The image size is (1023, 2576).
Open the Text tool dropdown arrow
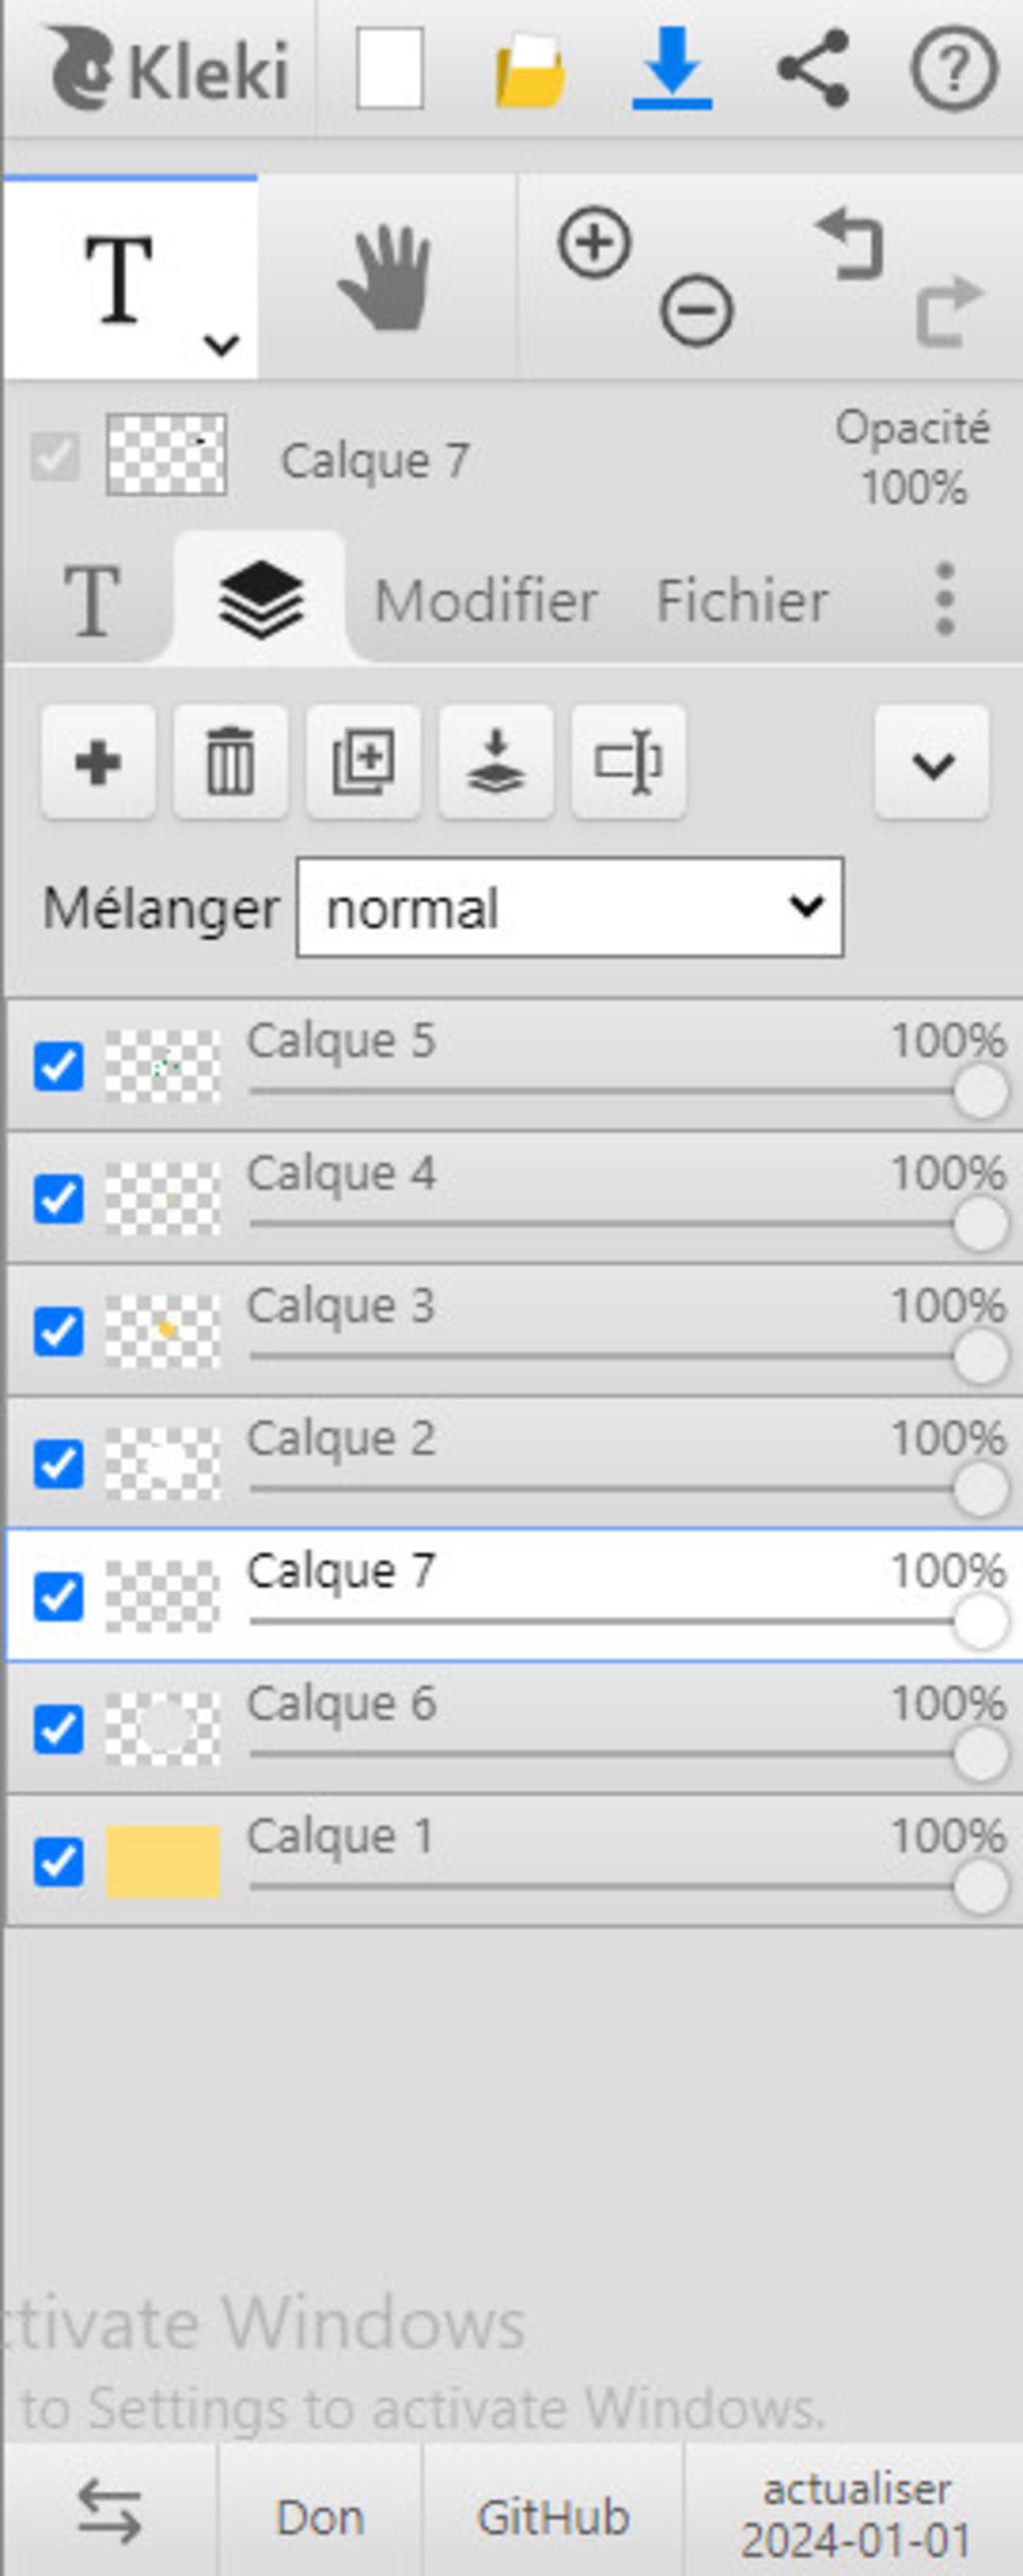[221, 345]
